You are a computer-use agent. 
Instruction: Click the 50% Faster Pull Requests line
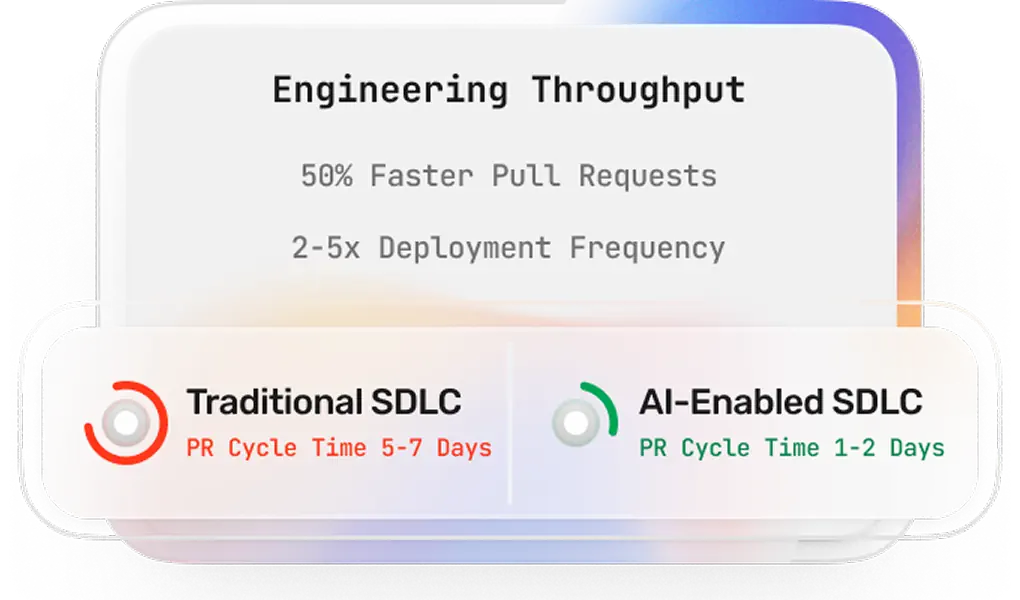tap(508, 176)
